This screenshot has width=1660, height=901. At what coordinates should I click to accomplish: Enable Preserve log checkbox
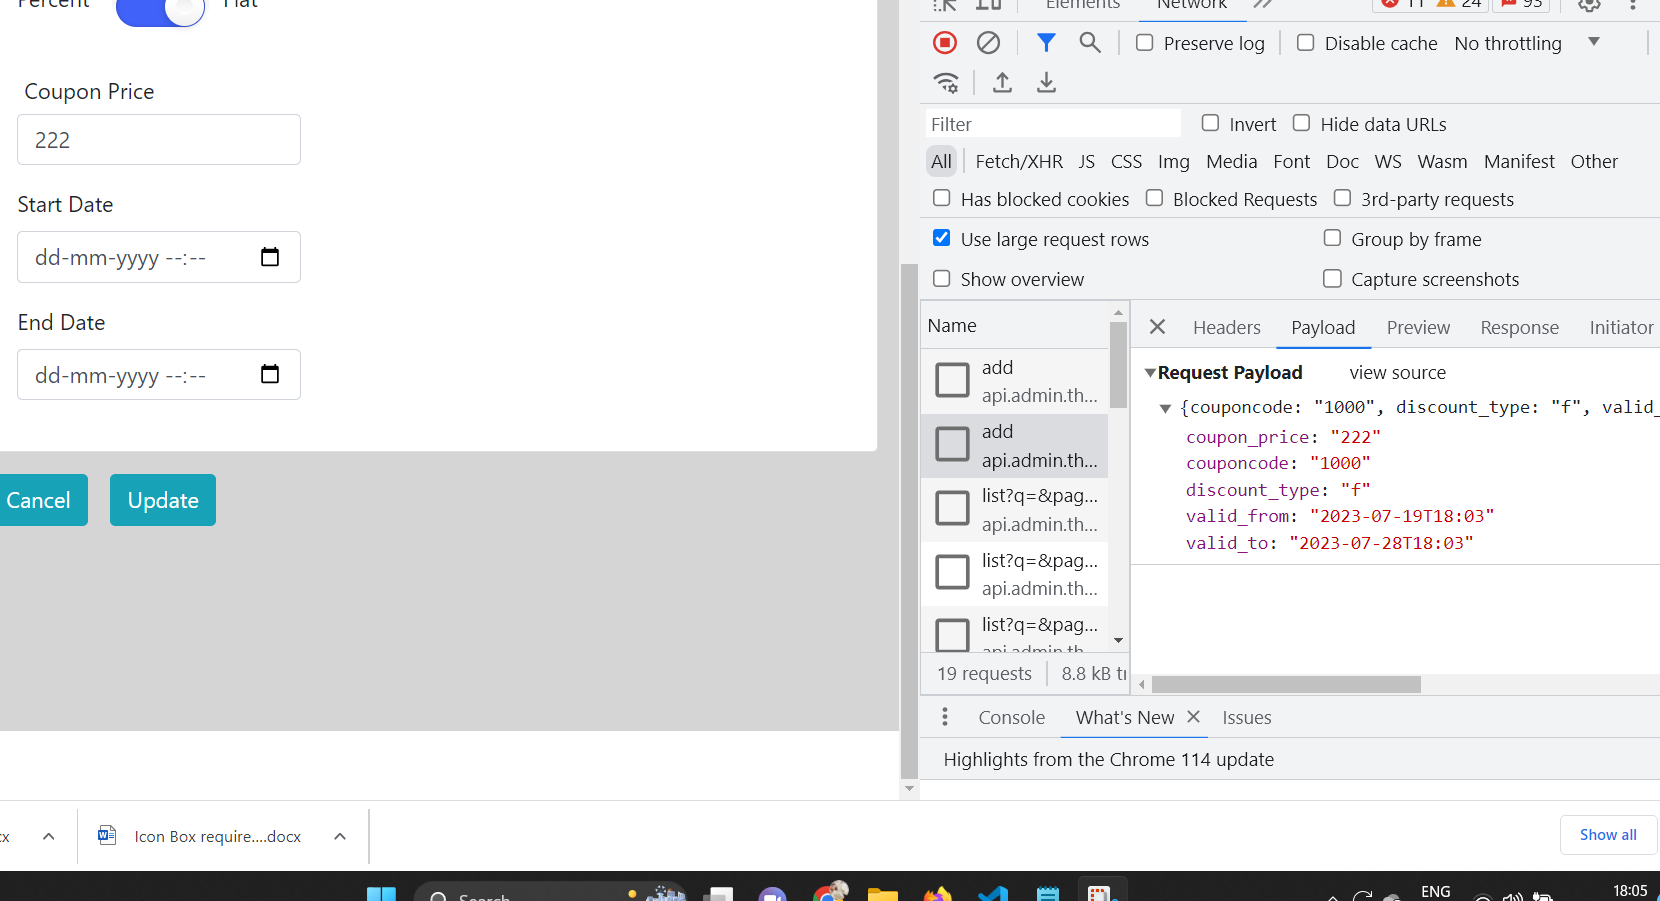1145,43
